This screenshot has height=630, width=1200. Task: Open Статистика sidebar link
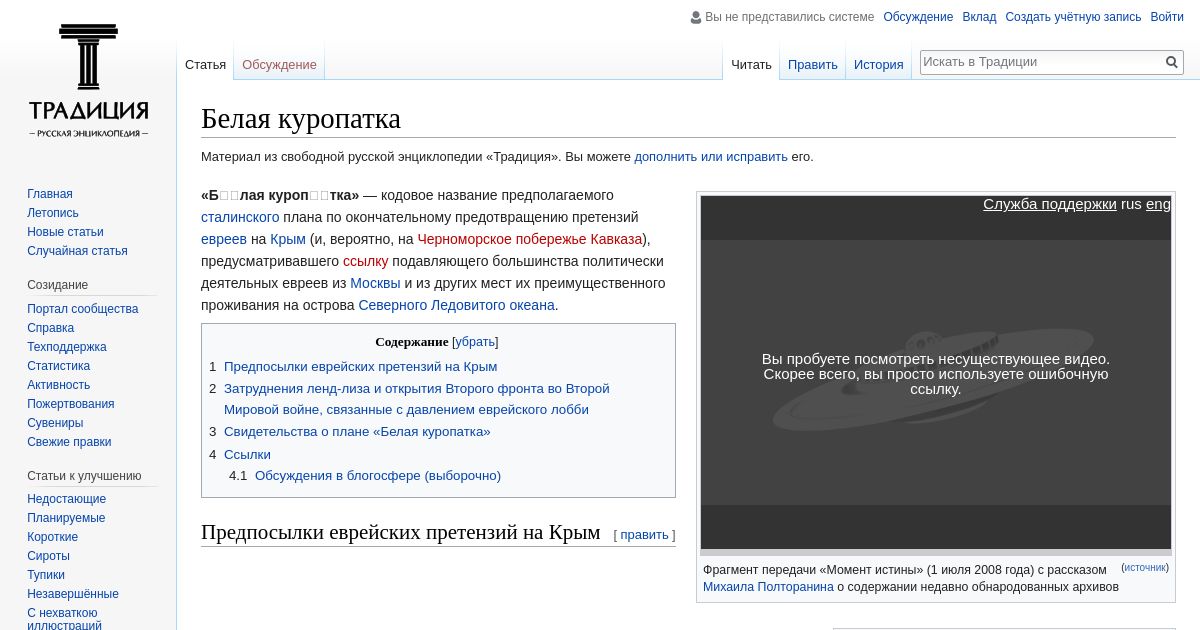[x=58, y=366]
